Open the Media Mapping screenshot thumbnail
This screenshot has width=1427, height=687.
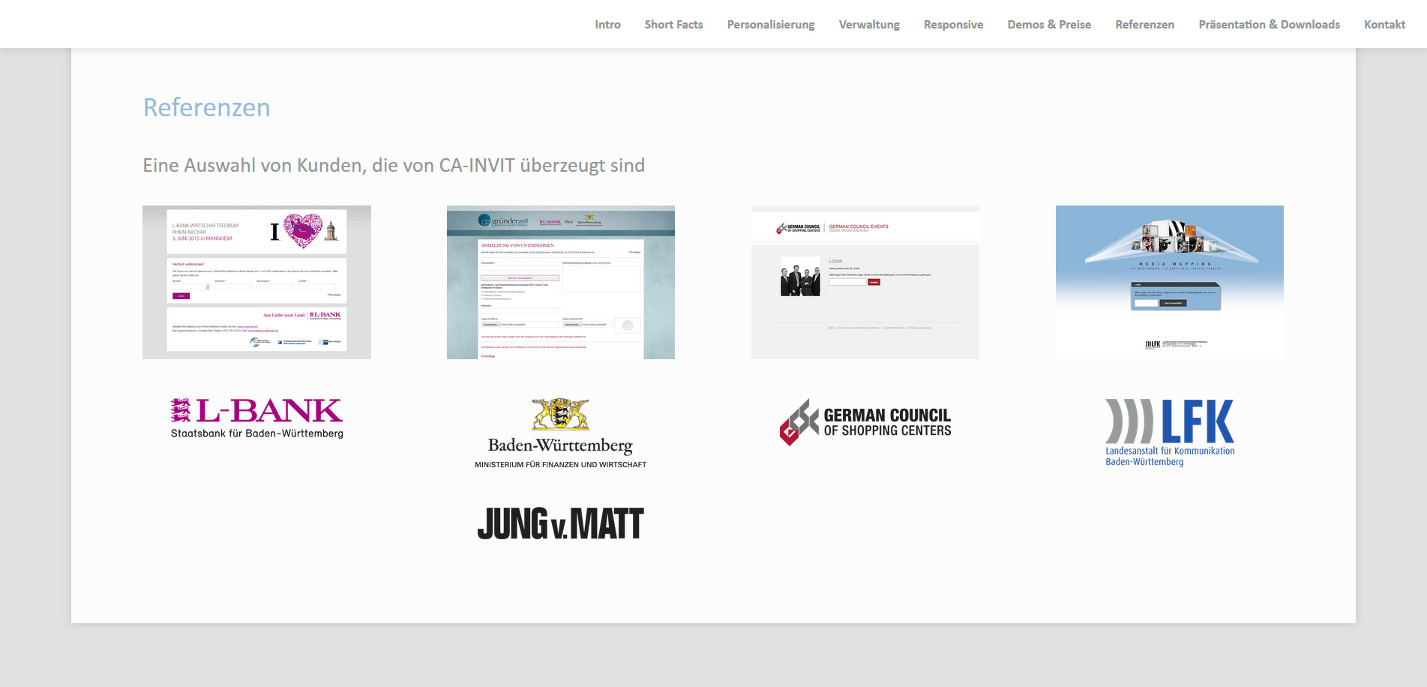(x=1170, y=282)
